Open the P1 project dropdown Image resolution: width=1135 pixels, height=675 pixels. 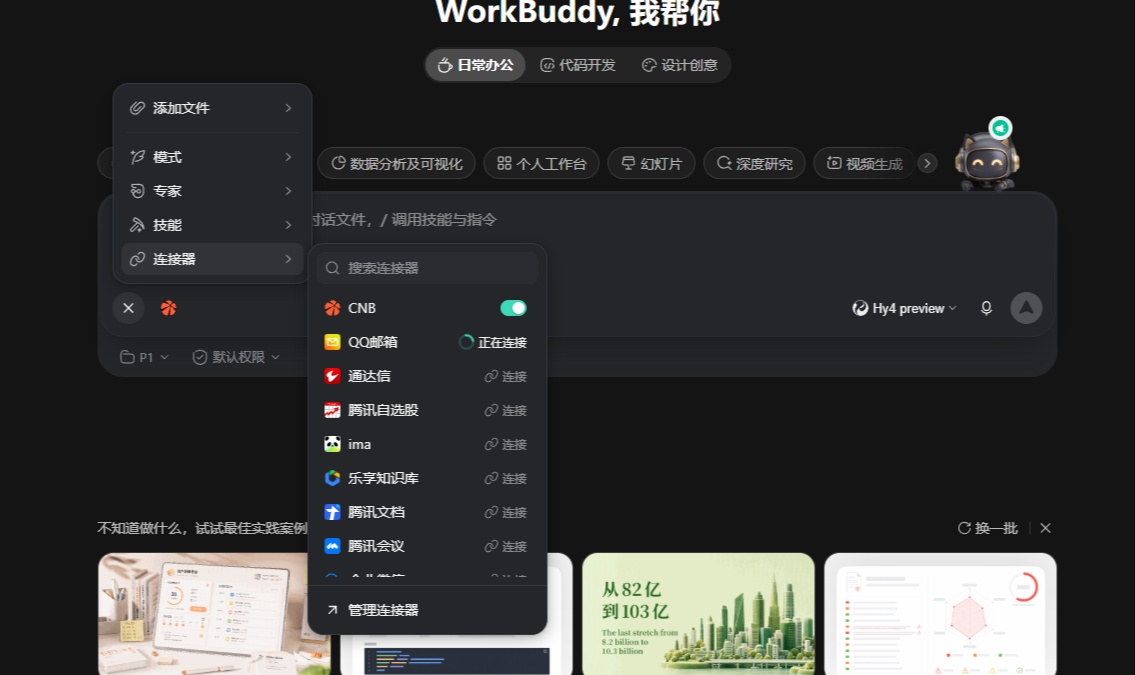click(x=144, y=357)
